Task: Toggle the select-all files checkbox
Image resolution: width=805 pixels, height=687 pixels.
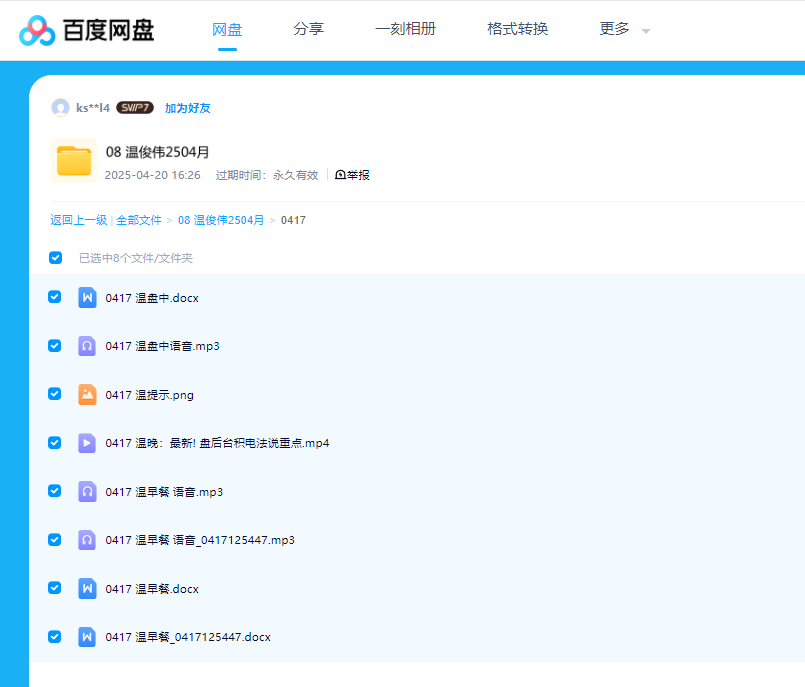Action: 56,258
